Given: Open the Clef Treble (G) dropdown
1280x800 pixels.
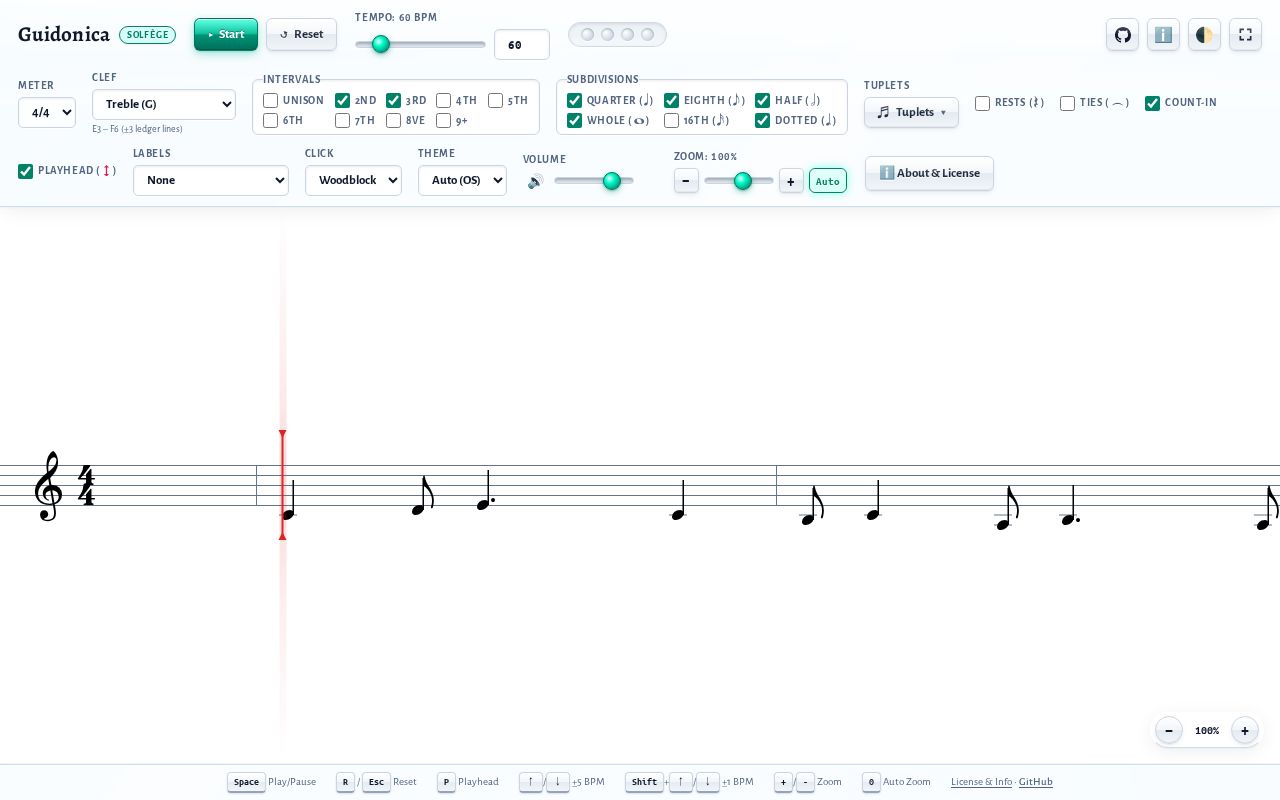Looking at the screenshot, I should [x=164, y=104].
